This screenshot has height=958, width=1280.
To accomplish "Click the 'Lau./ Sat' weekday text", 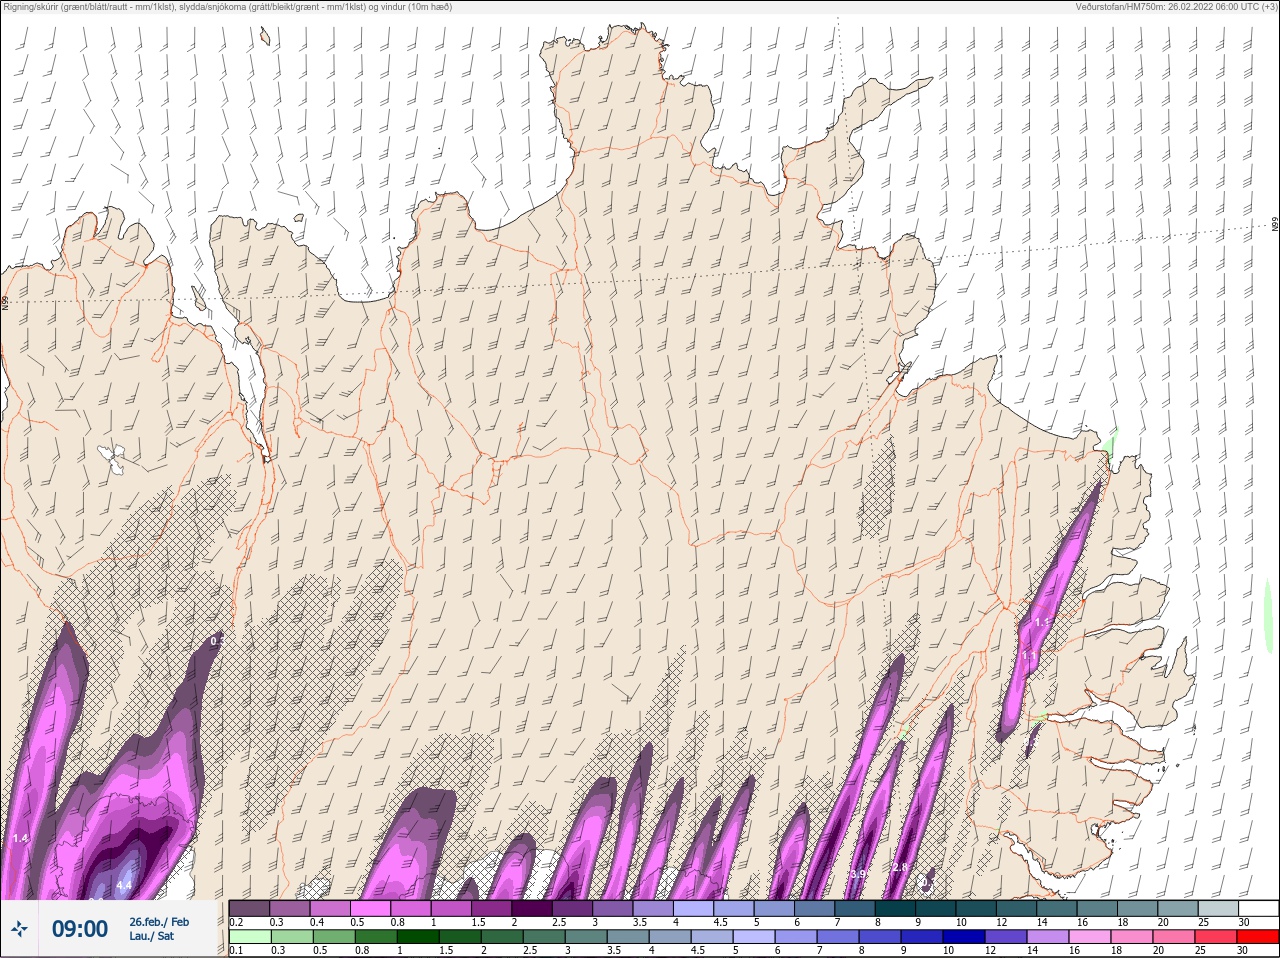I will point(151,937).
